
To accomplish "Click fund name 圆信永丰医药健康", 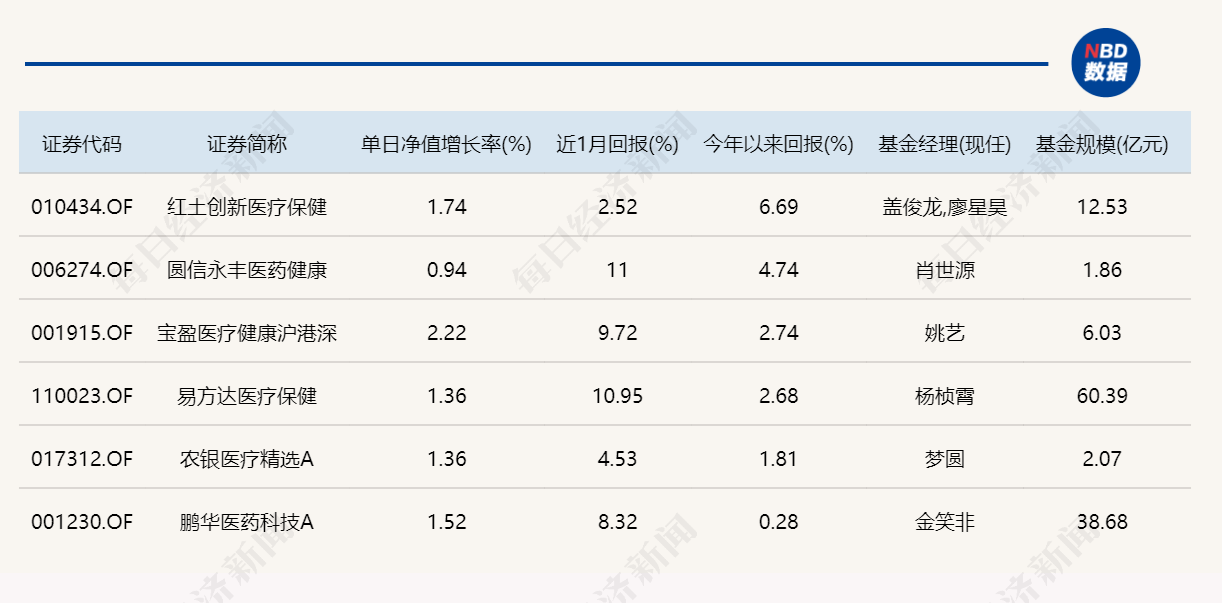I will pos(247,270).
